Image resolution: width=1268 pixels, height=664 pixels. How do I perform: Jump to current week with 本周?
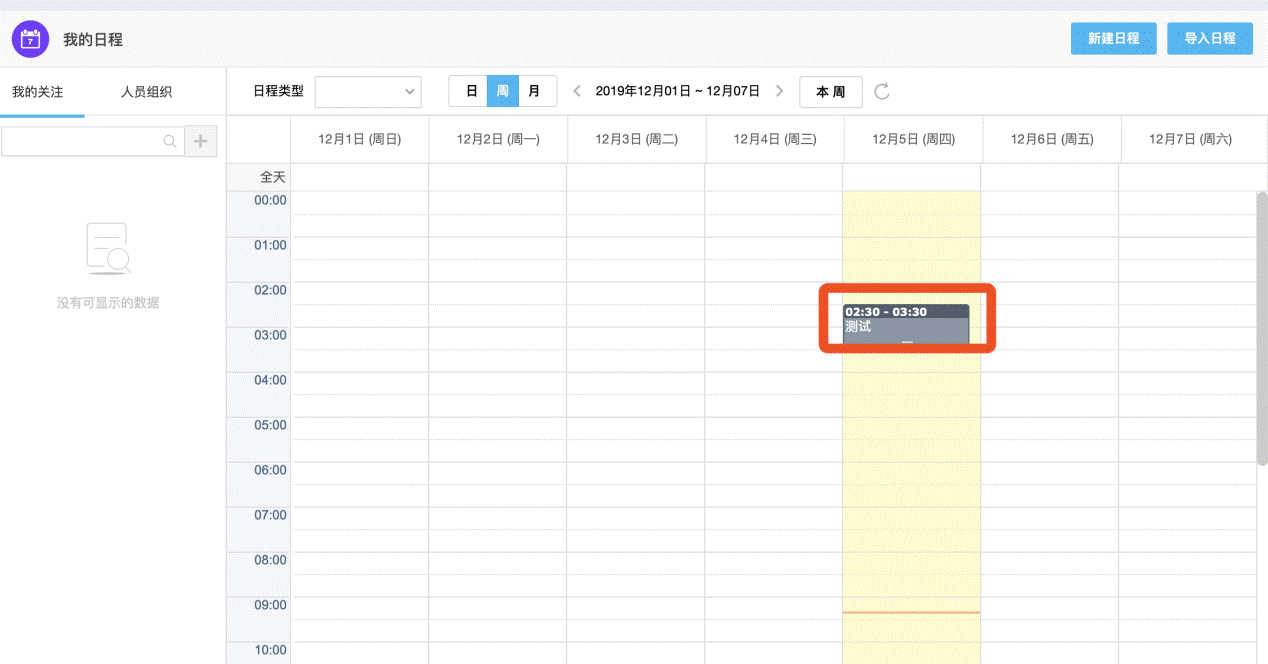[830, 92]
